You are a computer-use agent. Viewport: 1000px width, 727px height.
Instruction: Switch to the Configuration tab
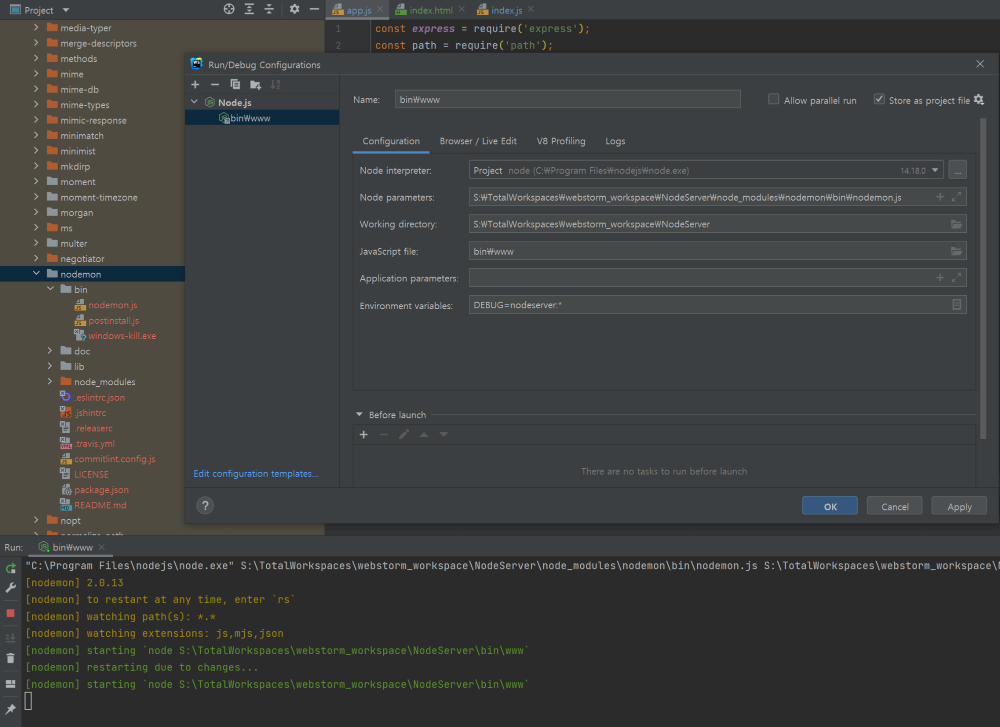[391, 141]
